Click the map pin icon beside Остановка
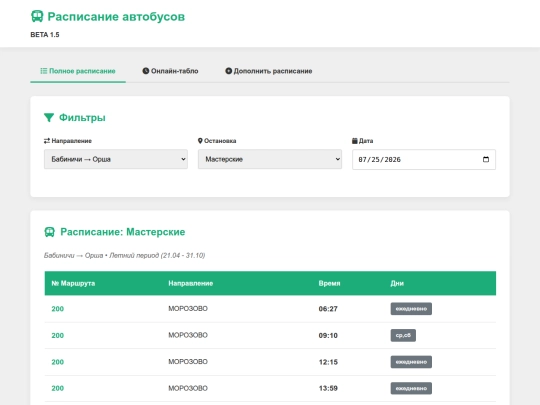This screenshot has width=540, height=405. pyautogui.click(x=200, y=141)
